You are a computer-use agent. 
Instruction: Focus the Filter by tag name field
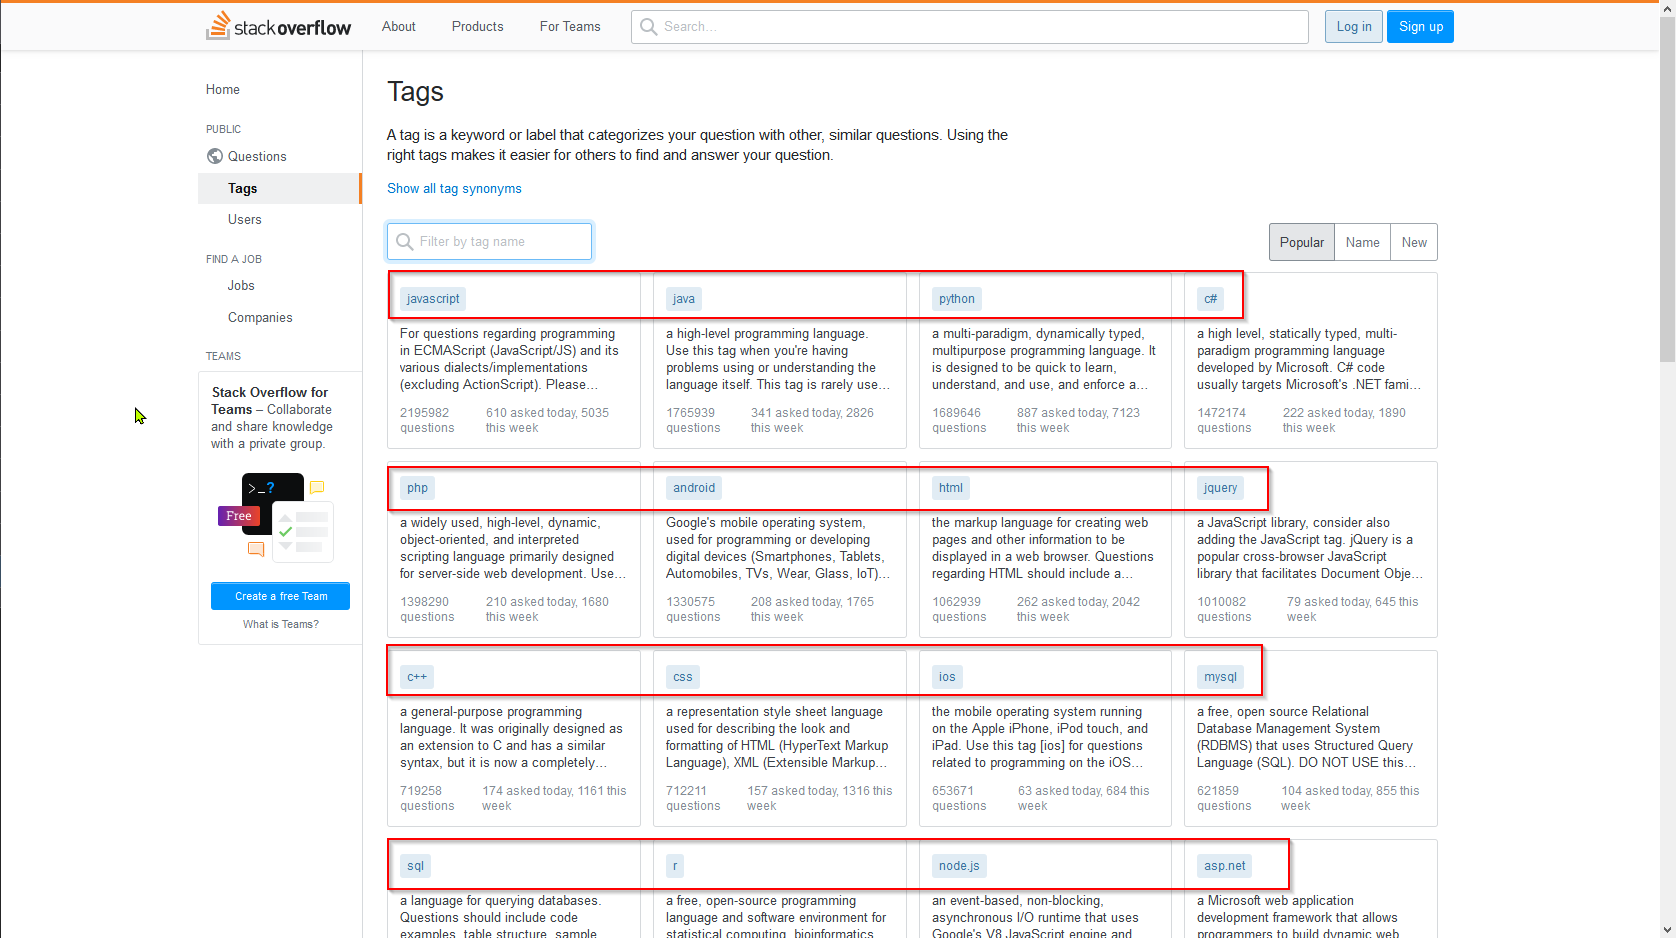coord(489,242)
